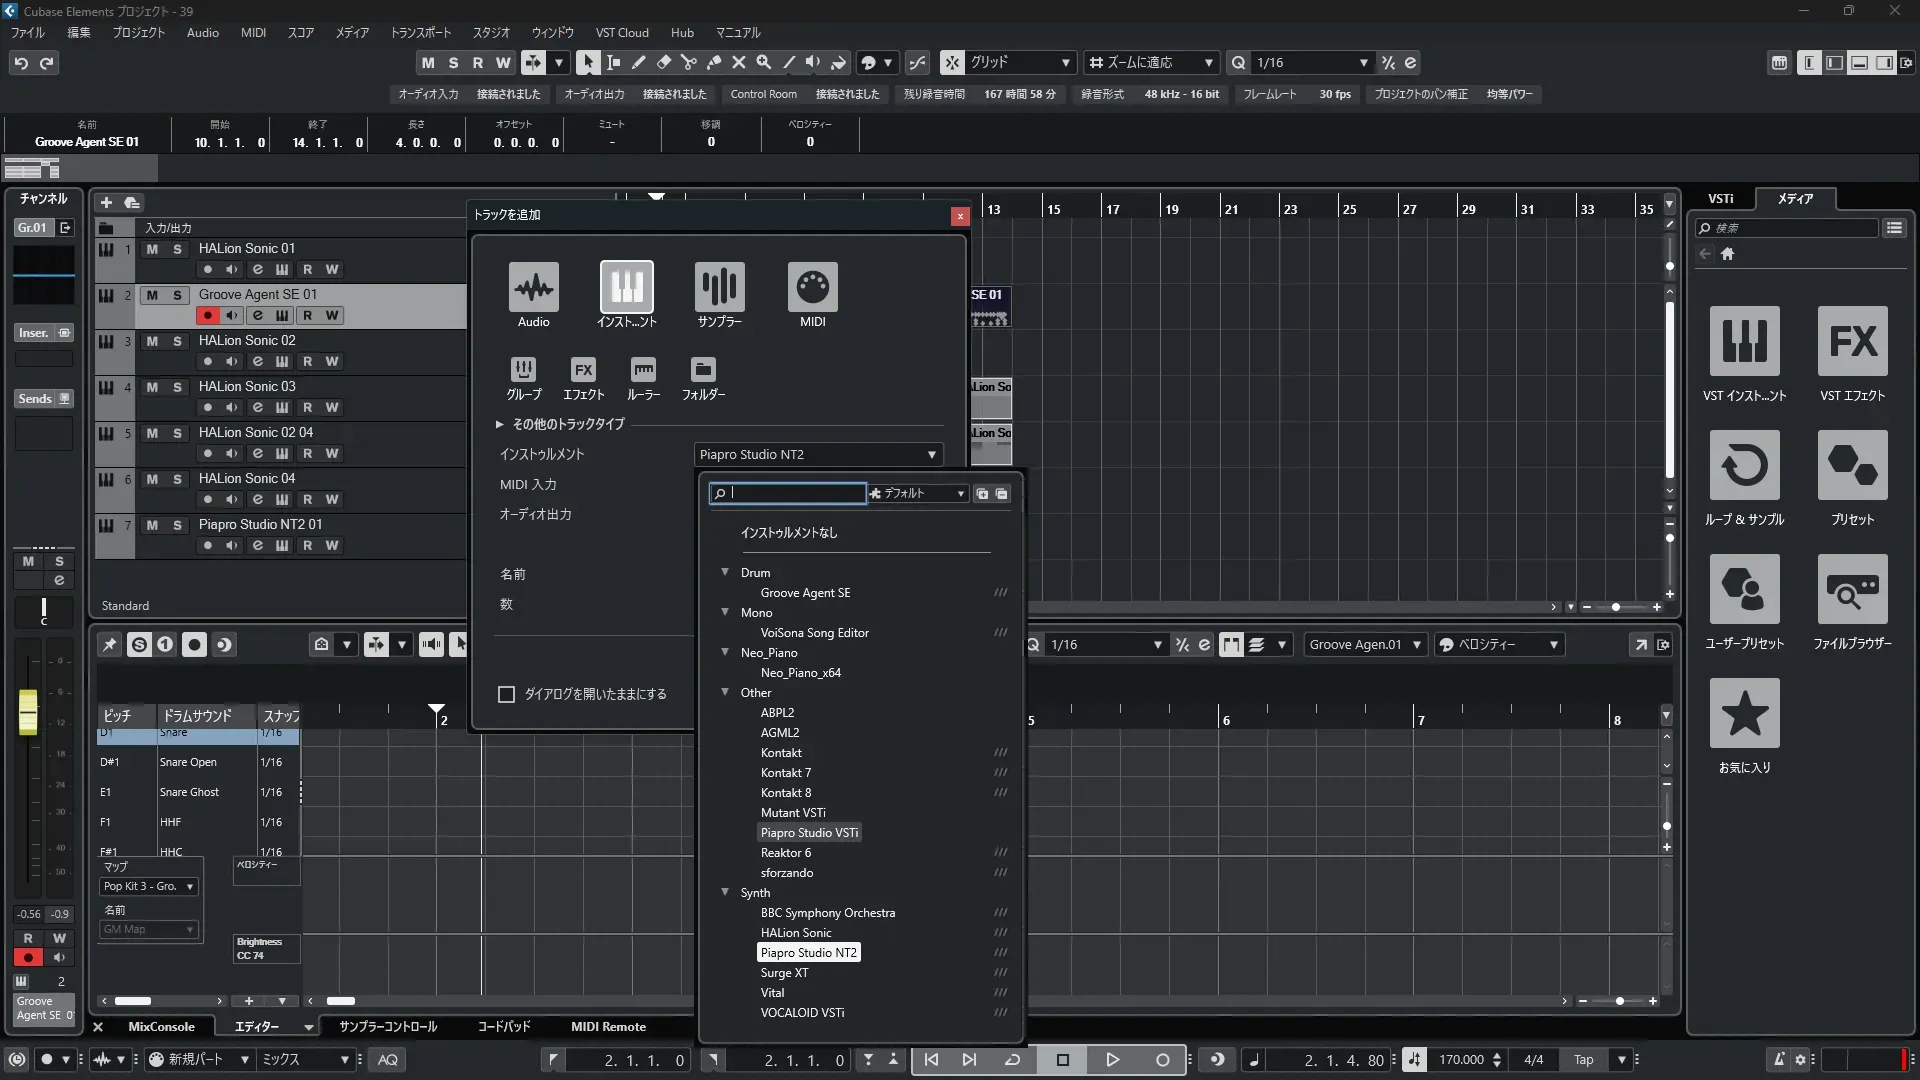Image resolution: width=1920 pixels, height=1080 pixels.
Task: Collapse the Drum instrument category
Action: [725, 572]
